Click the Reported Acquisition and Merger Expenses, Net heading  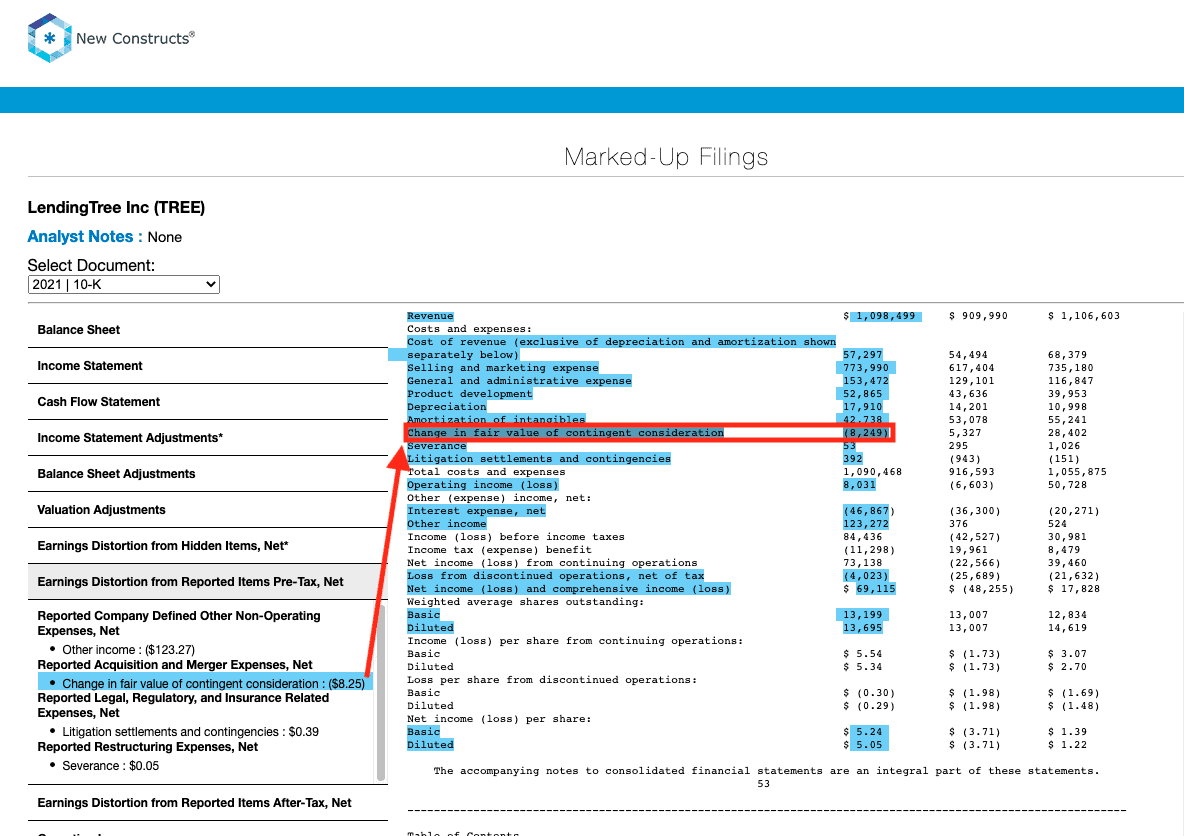(174, 665)
